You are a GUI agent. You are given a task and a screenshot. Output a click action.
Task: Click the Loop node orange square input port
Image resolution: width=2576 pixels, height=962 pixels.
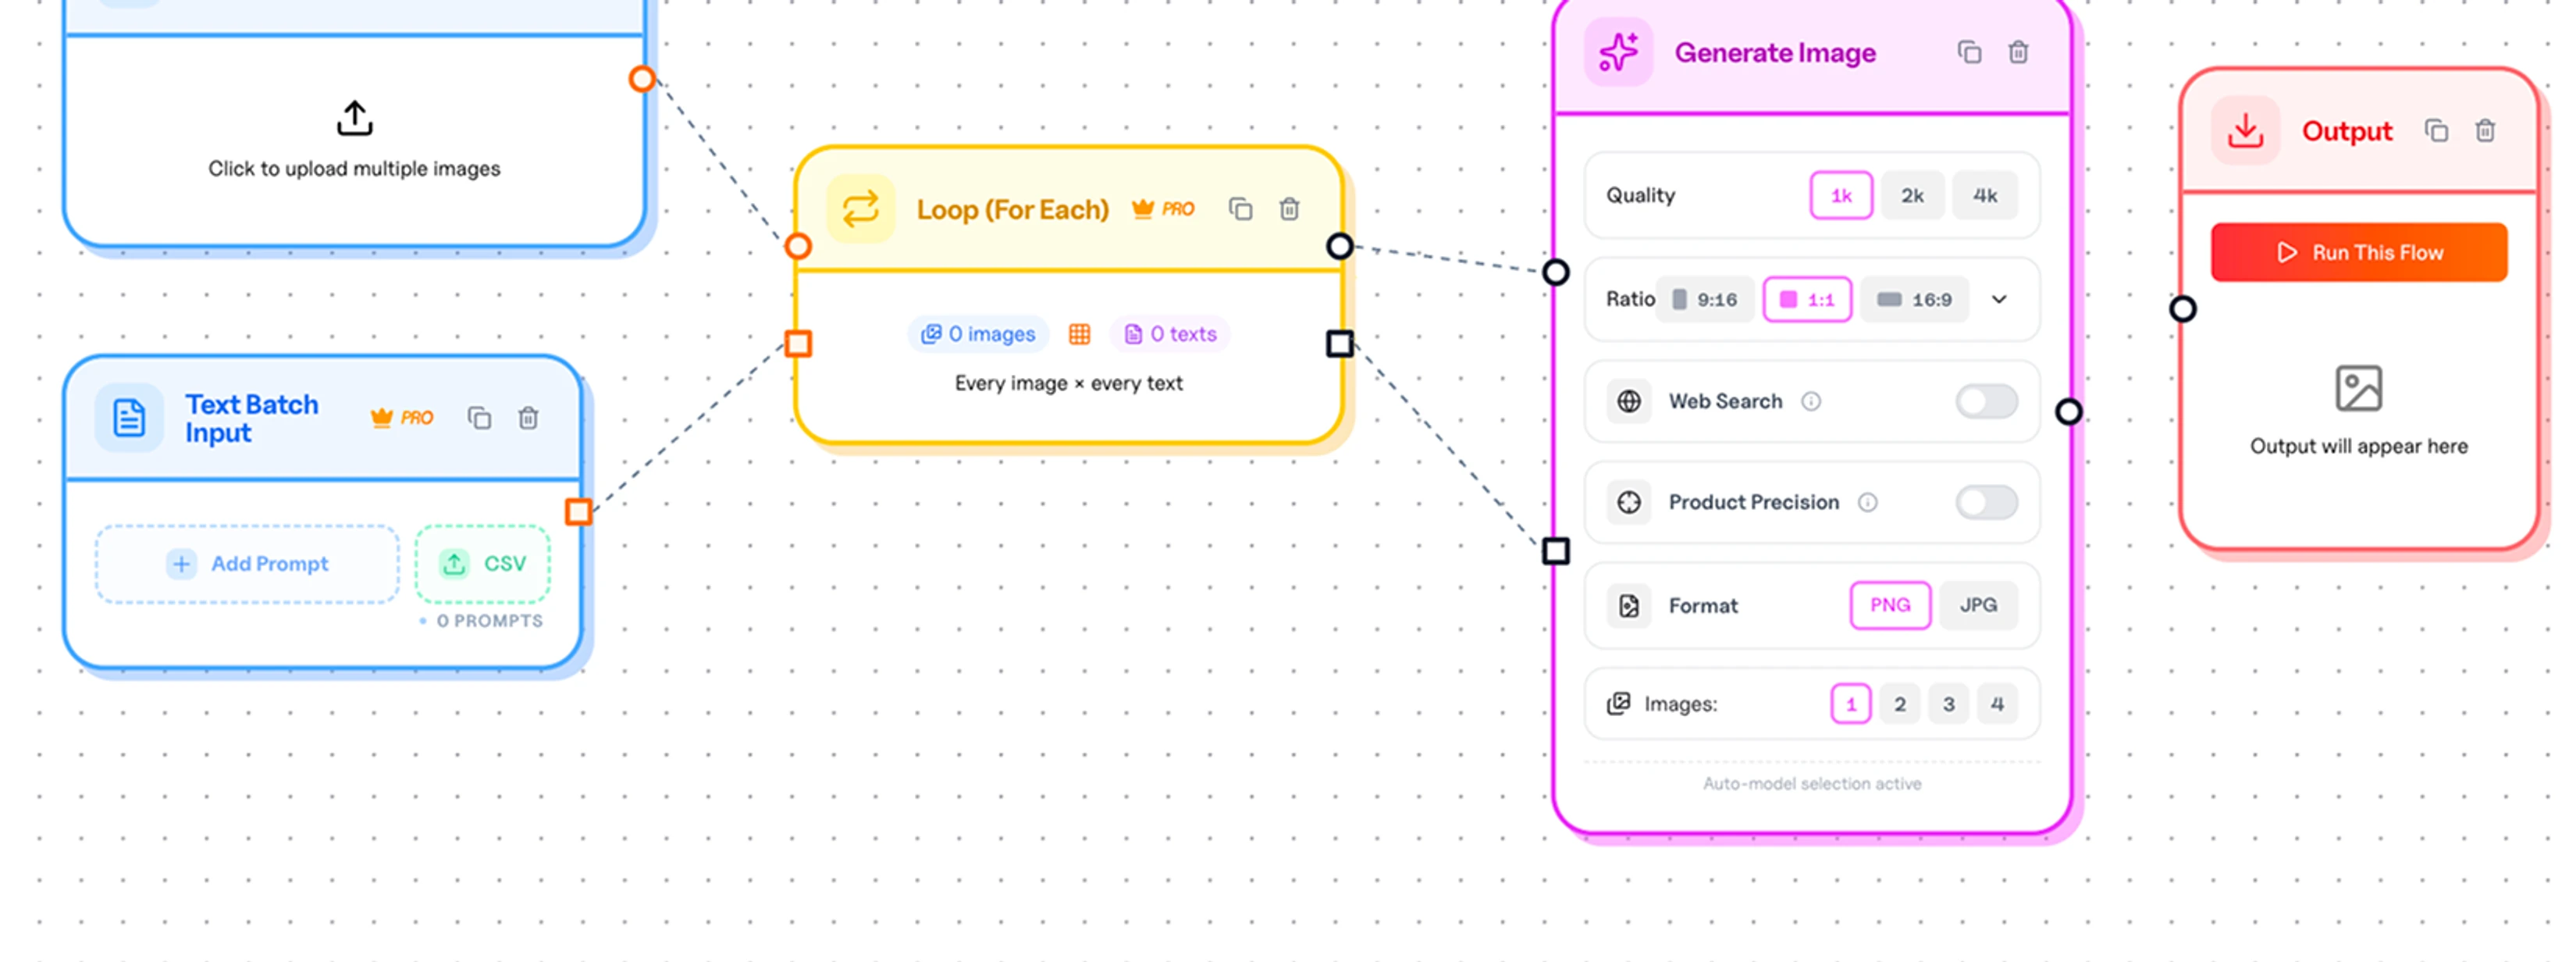click(798, 344)
